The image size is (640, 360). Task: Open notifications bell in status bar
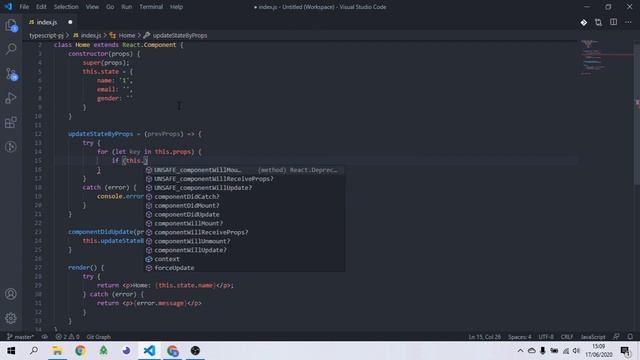coord(630,337)
